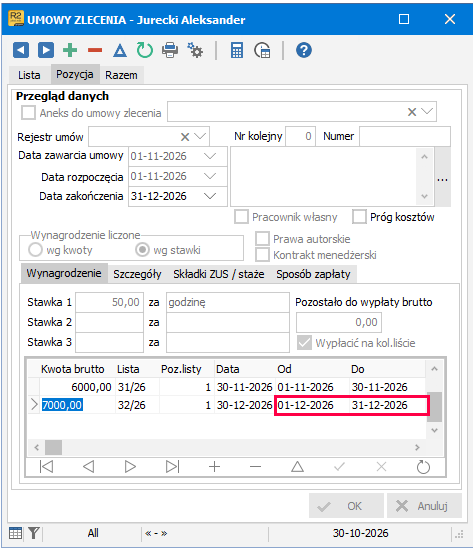Open the Szczegóły sub-tab

(137, 274)
